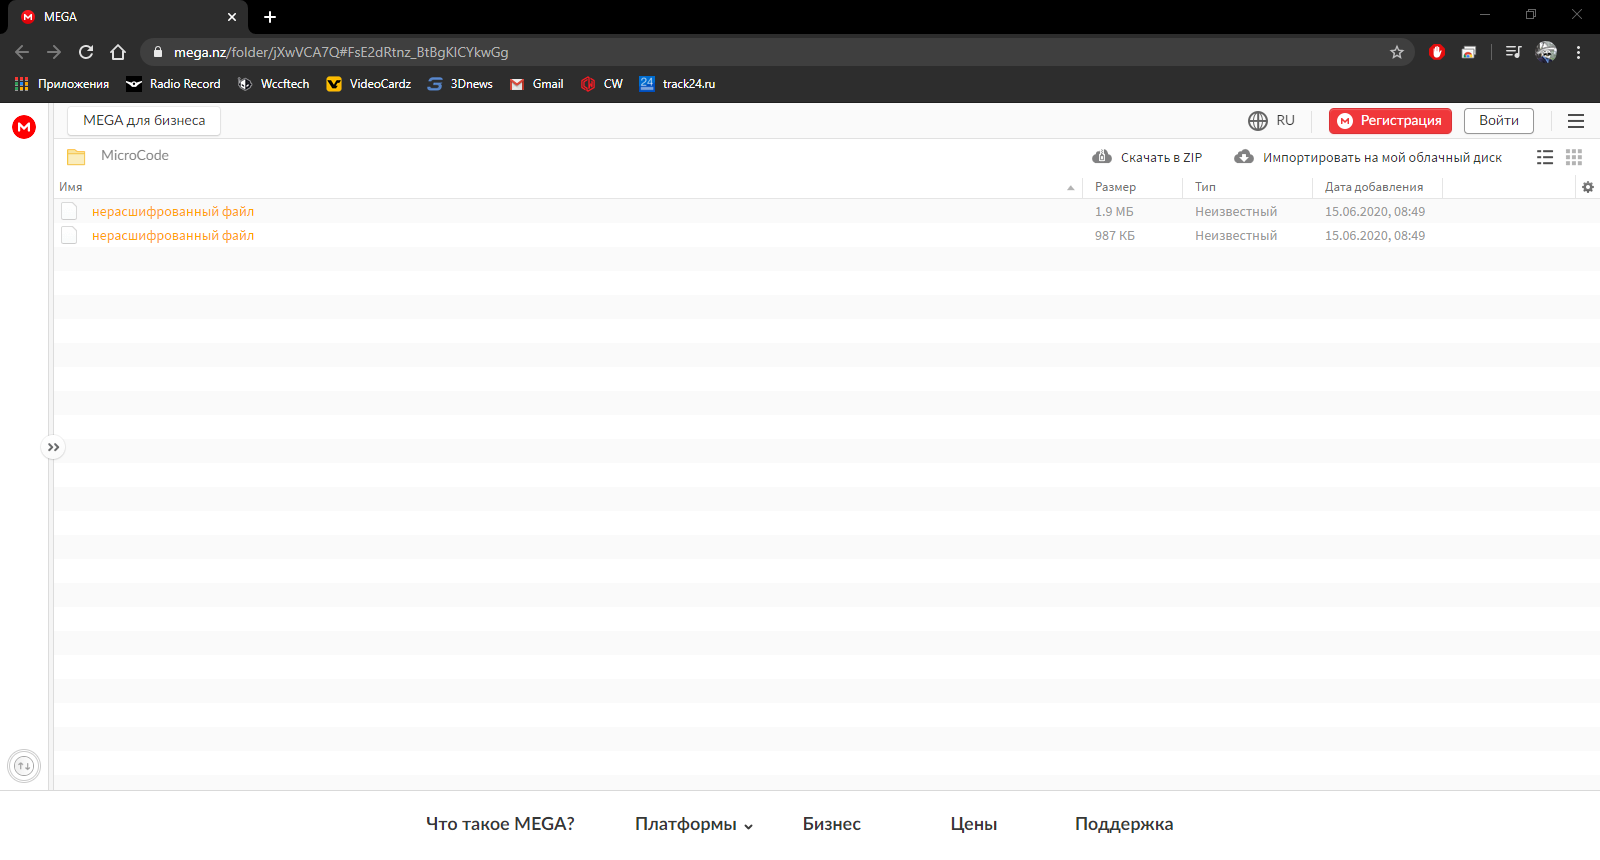Open a new browser tab

pos(270,17)
